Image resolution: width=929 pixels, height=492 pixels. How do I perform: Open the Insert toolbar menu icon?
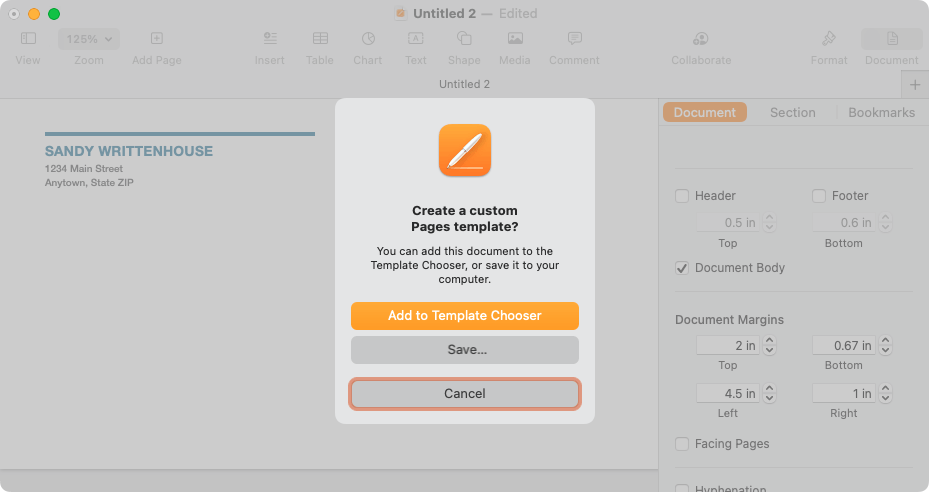tap(270, 39)
